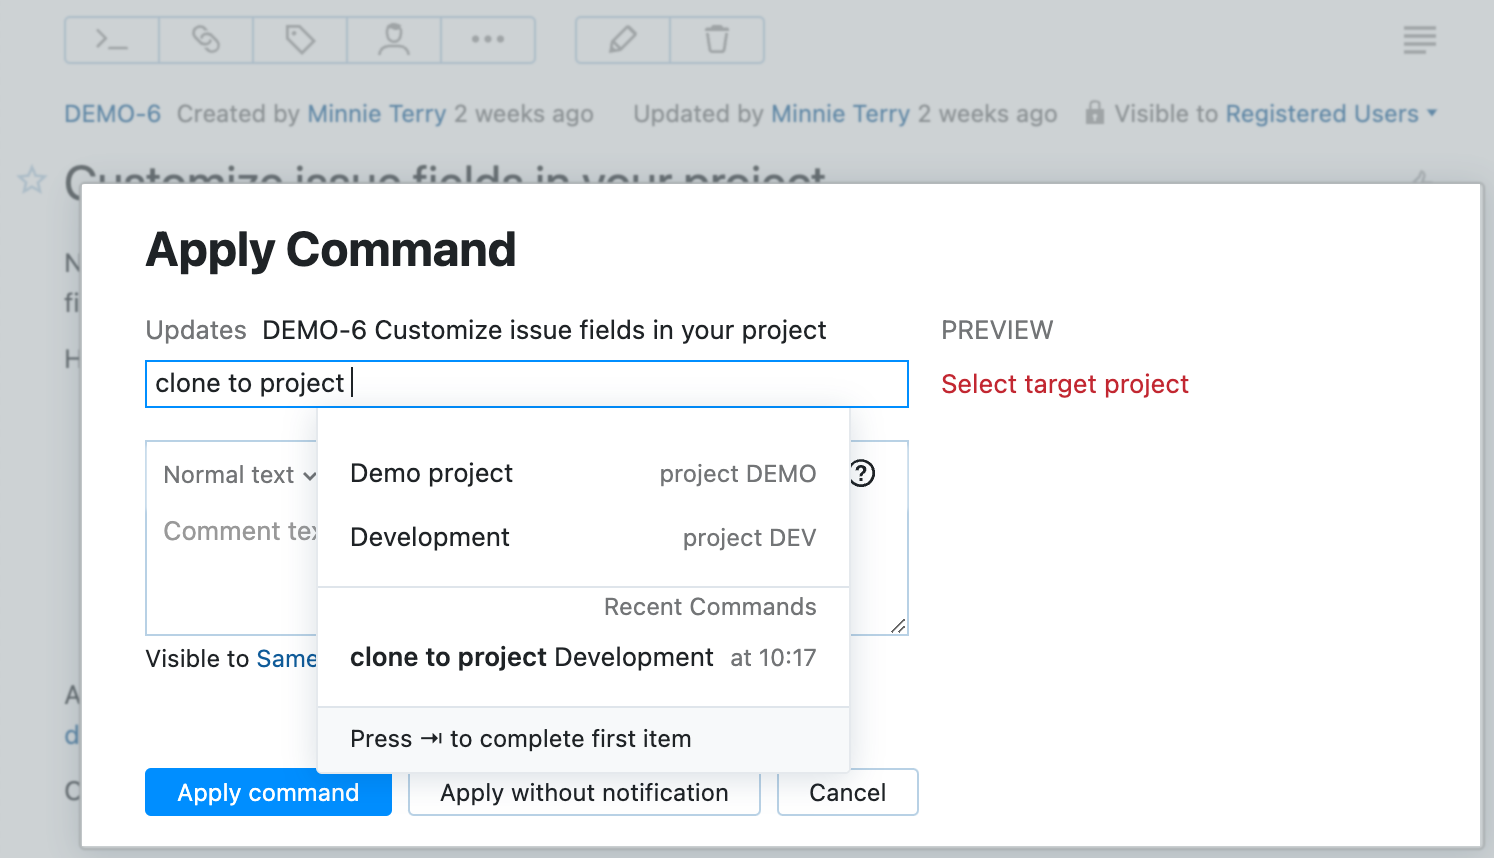
Task: Select Development project from suggestions
Action: tap(429, 537)
